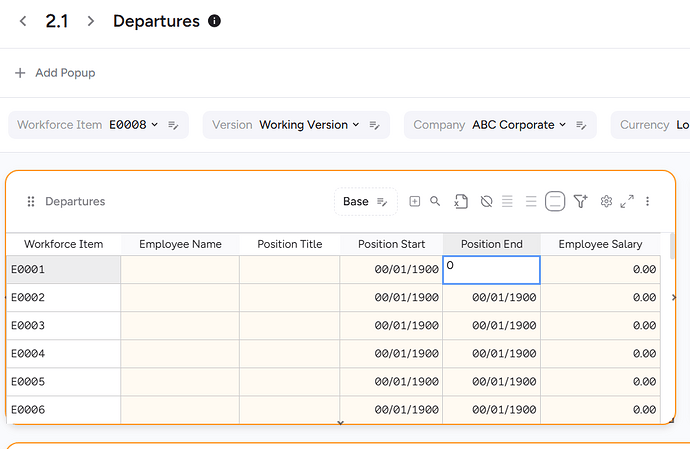Click the info icon beside Departures title

point(214,21)
